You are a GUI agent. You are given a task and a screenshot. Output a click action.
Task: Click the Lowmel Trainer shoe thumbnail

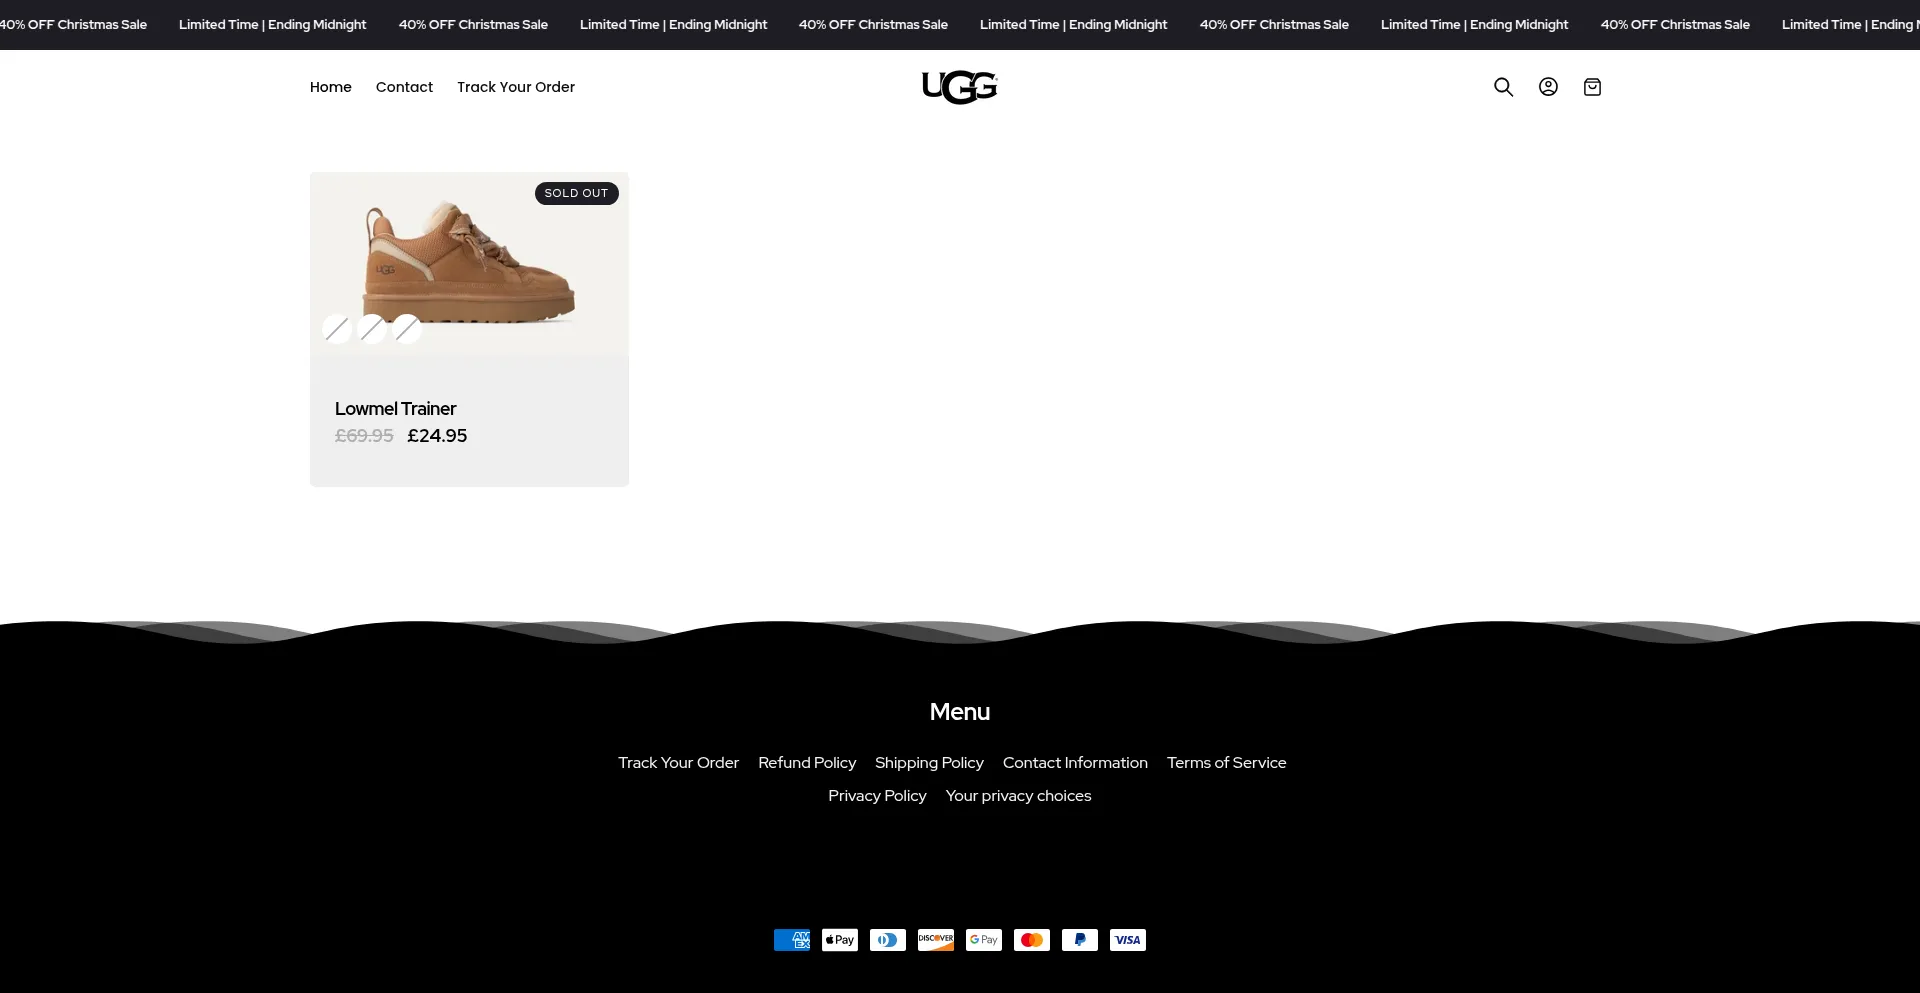pos(469,262)
